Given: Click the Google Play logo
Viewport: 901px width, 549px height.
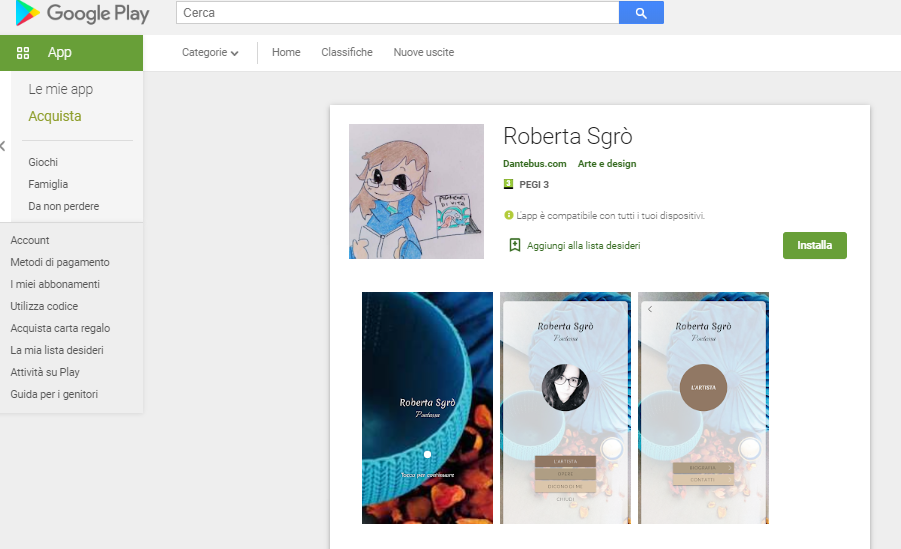Looking at the screenshot, I should pos(82,13).
